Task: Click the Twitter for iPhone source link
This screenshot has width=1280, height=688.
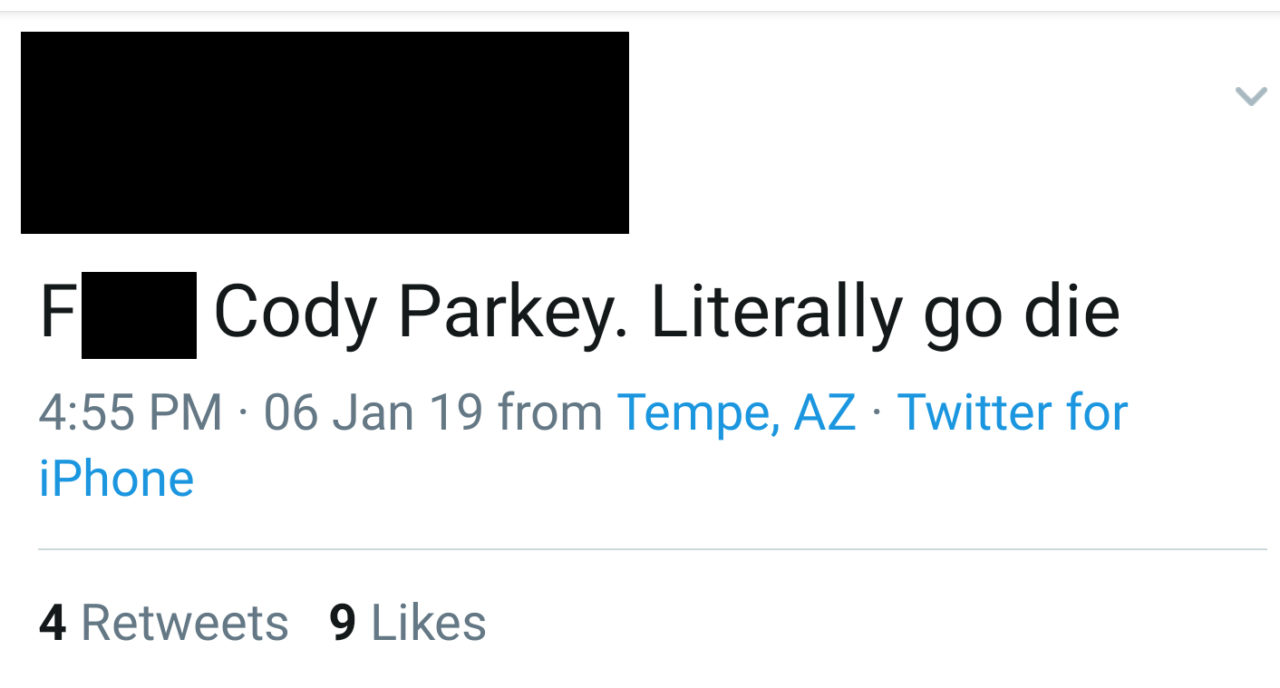Action: 1011,412
